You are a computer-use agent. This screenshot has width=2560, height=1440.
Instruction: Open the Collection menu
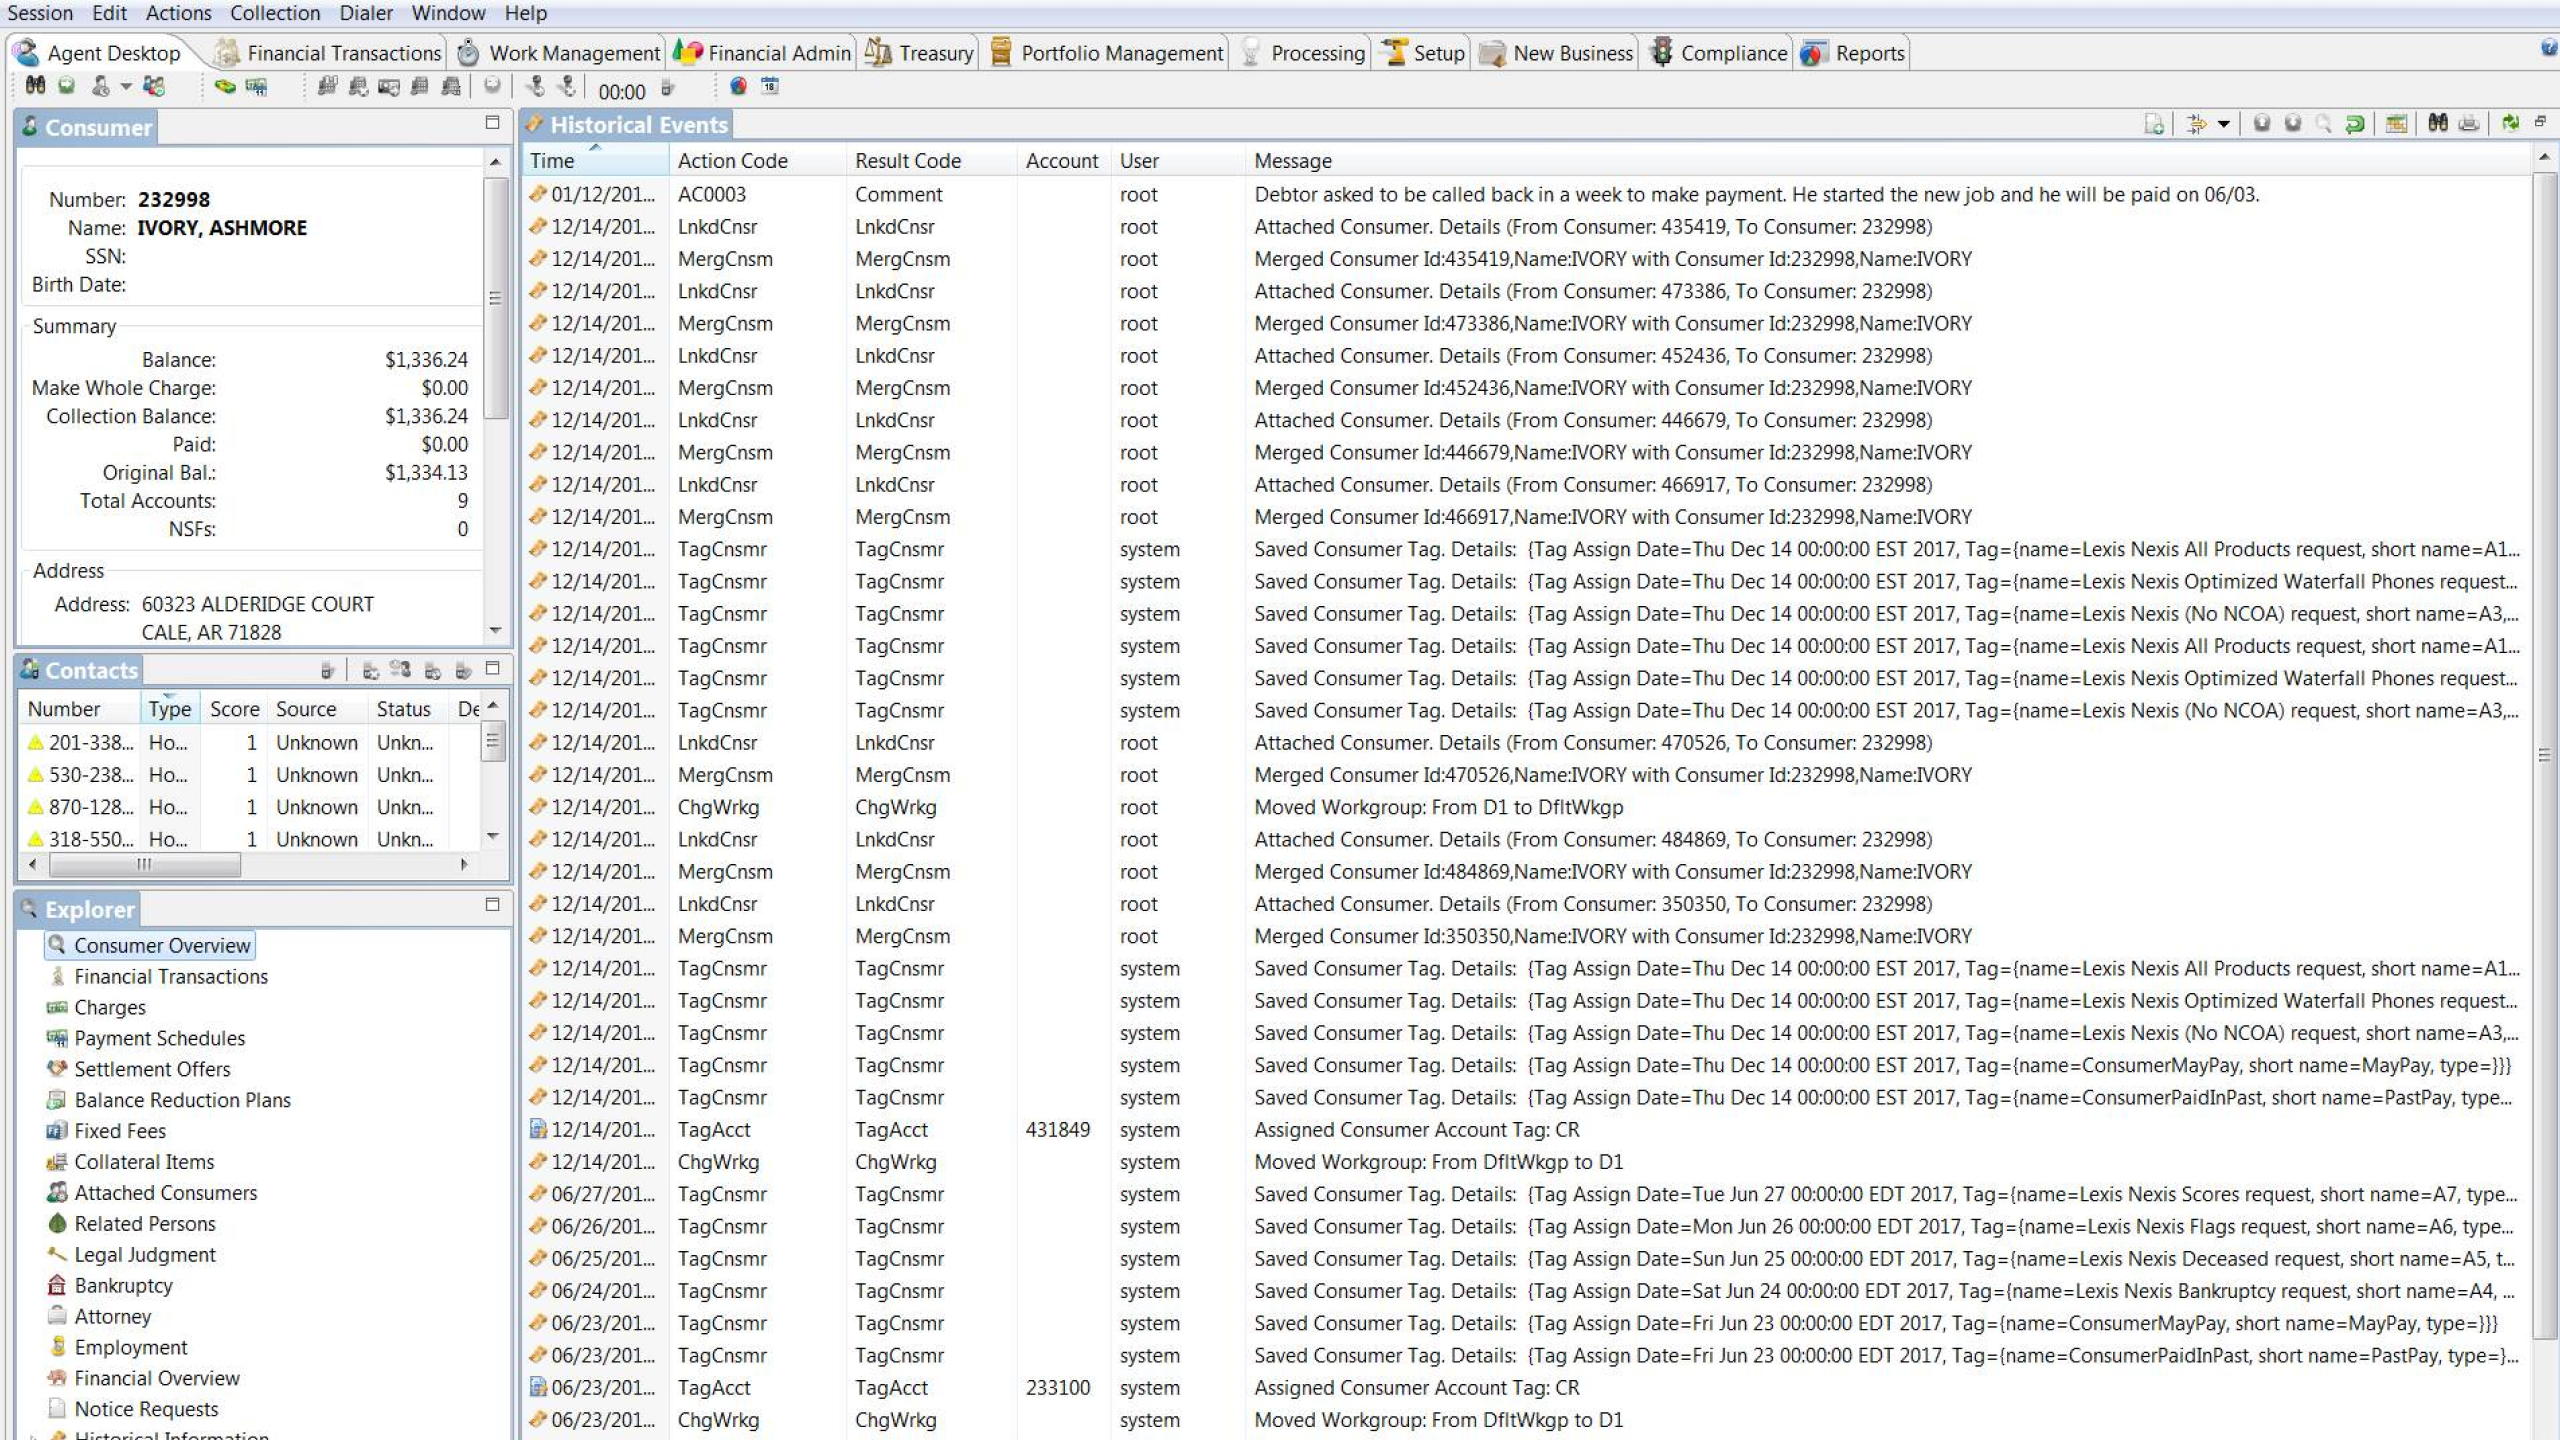click(275, 13)
